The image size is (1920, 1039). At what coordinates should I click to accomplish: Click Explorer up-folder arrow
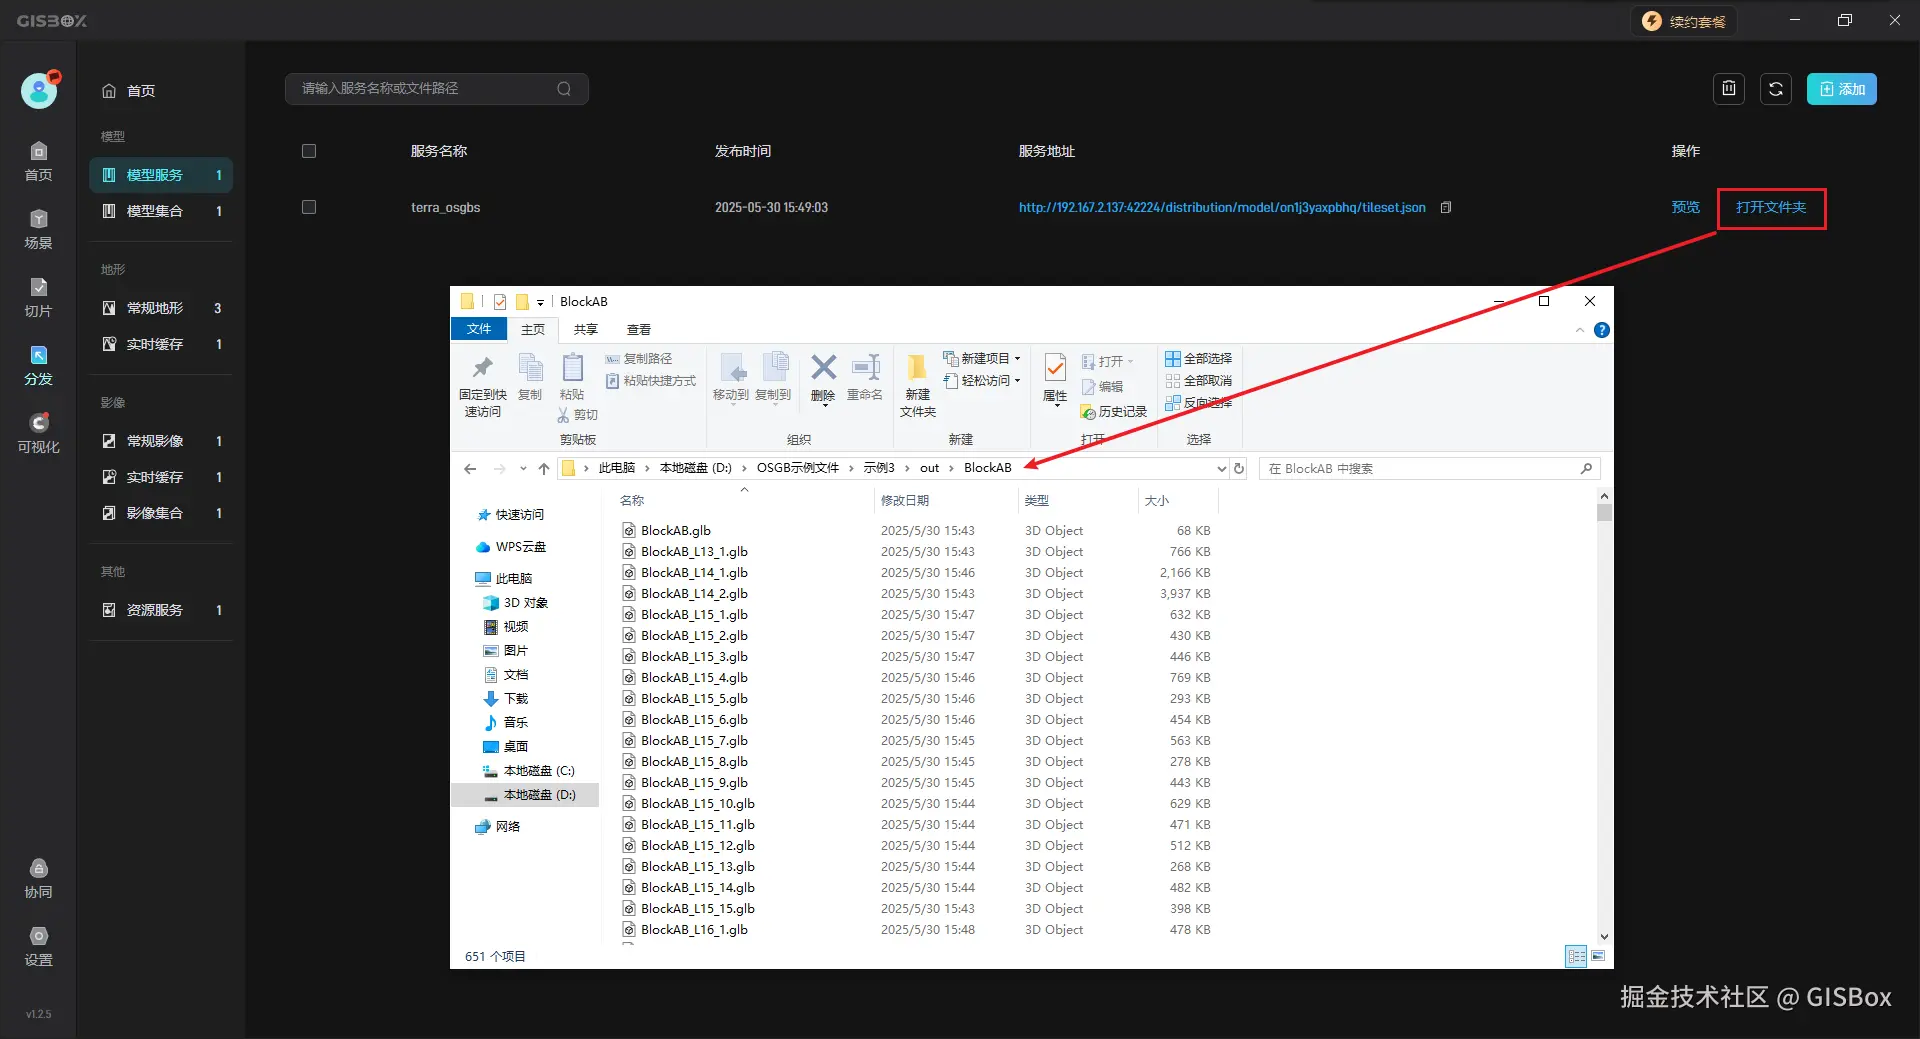tap(543, 468)
